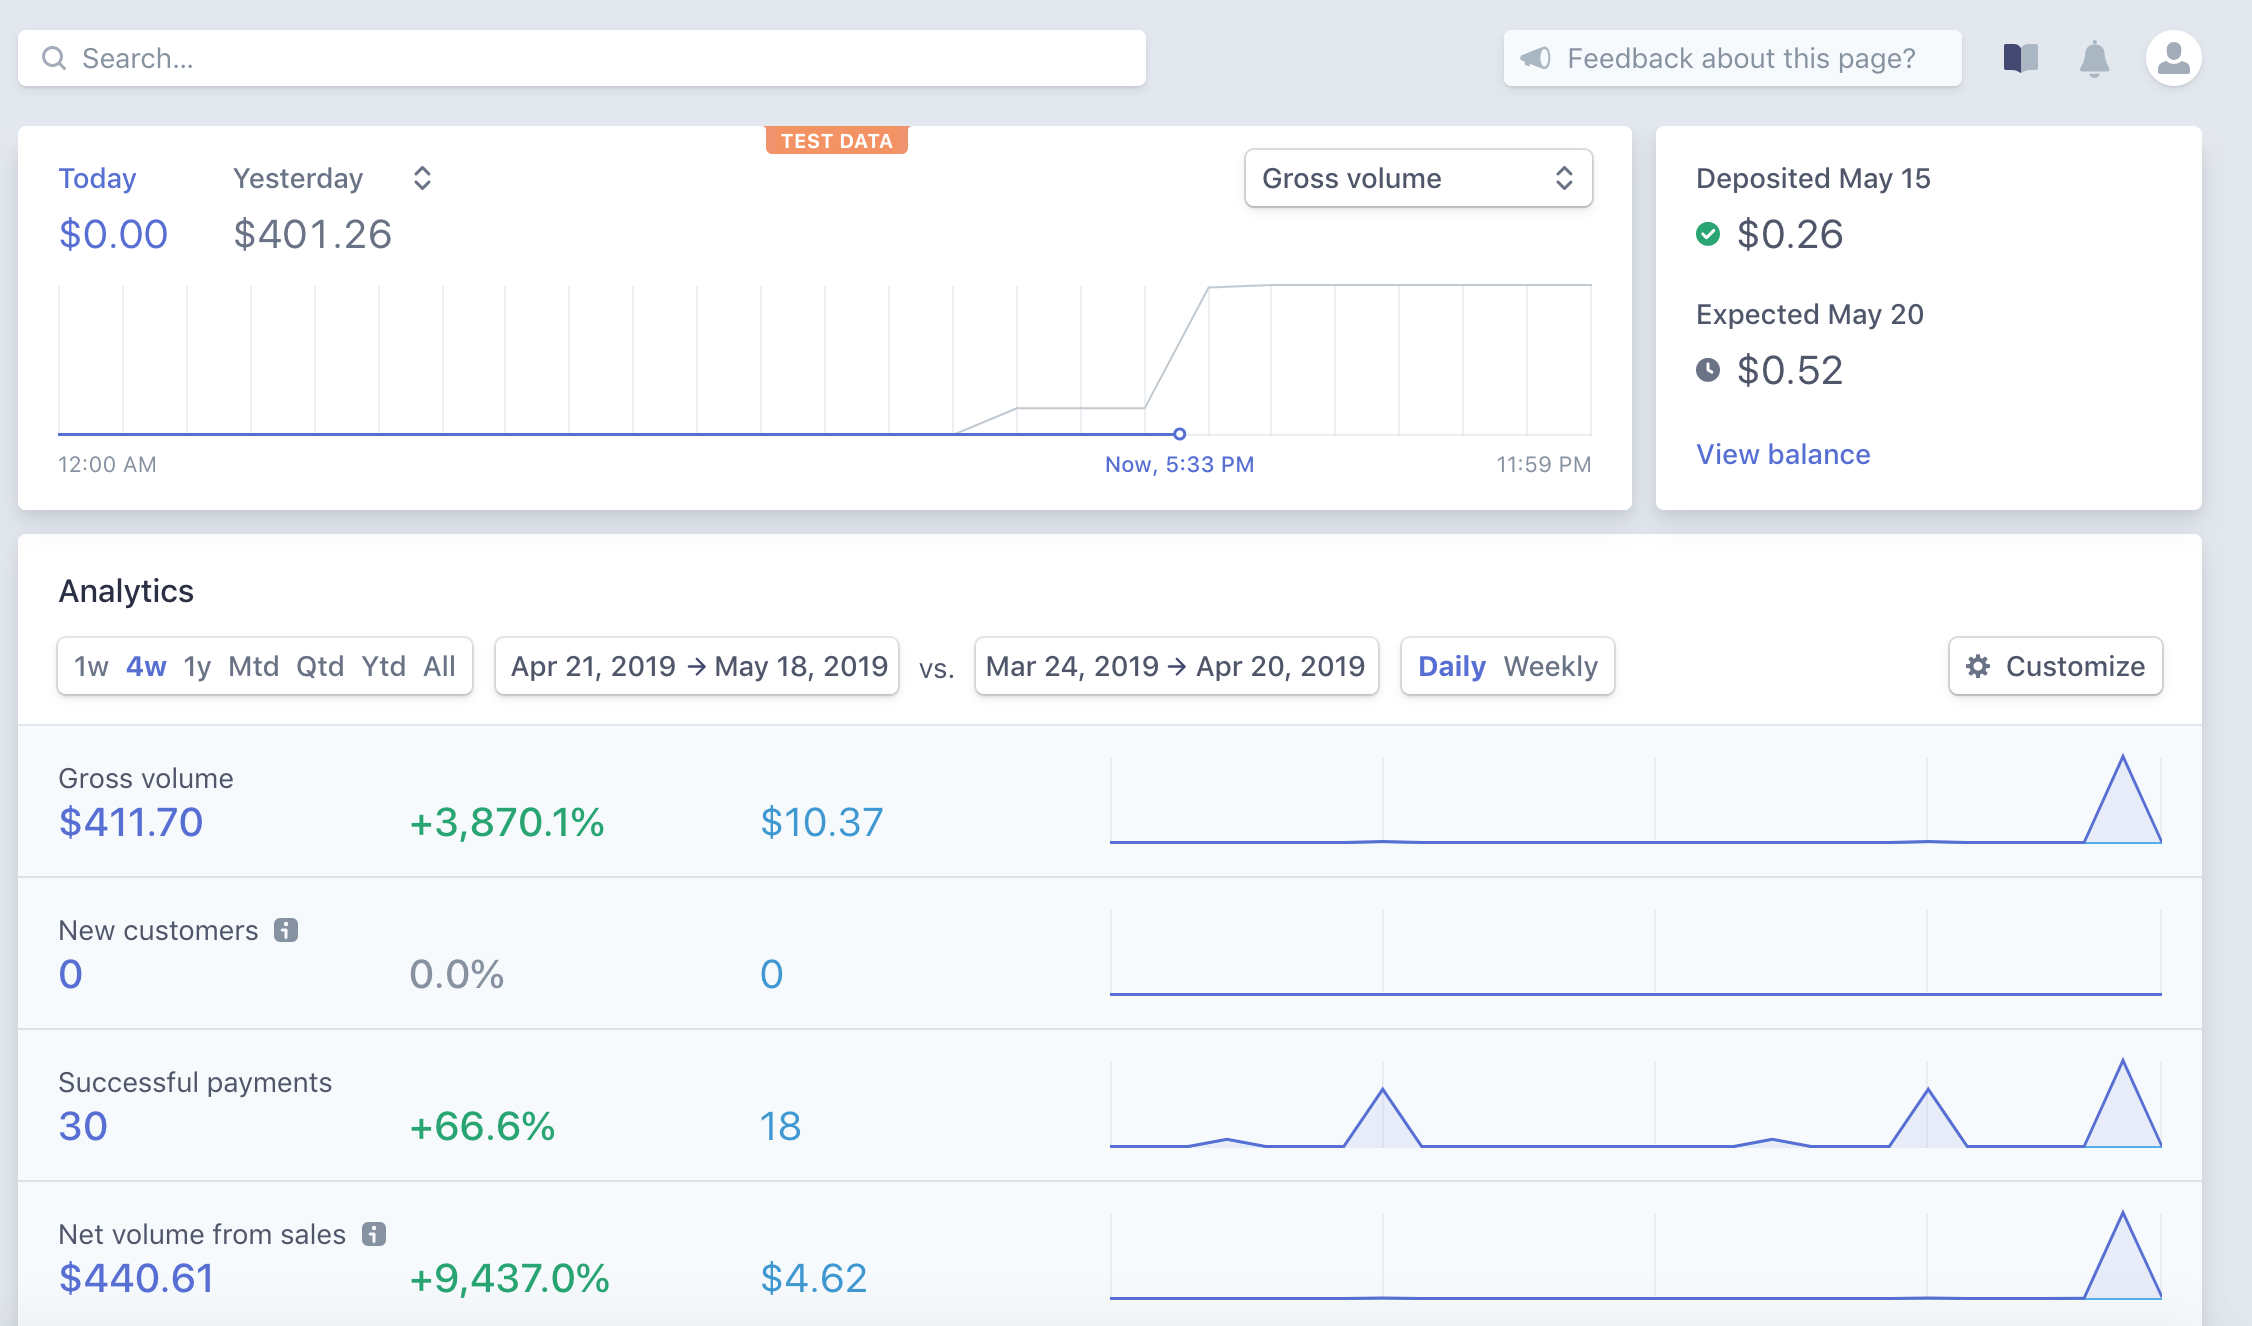Click the Now 5:33 PM chart marker
2252x1326 pixels.
click(x=1179, y=434)
